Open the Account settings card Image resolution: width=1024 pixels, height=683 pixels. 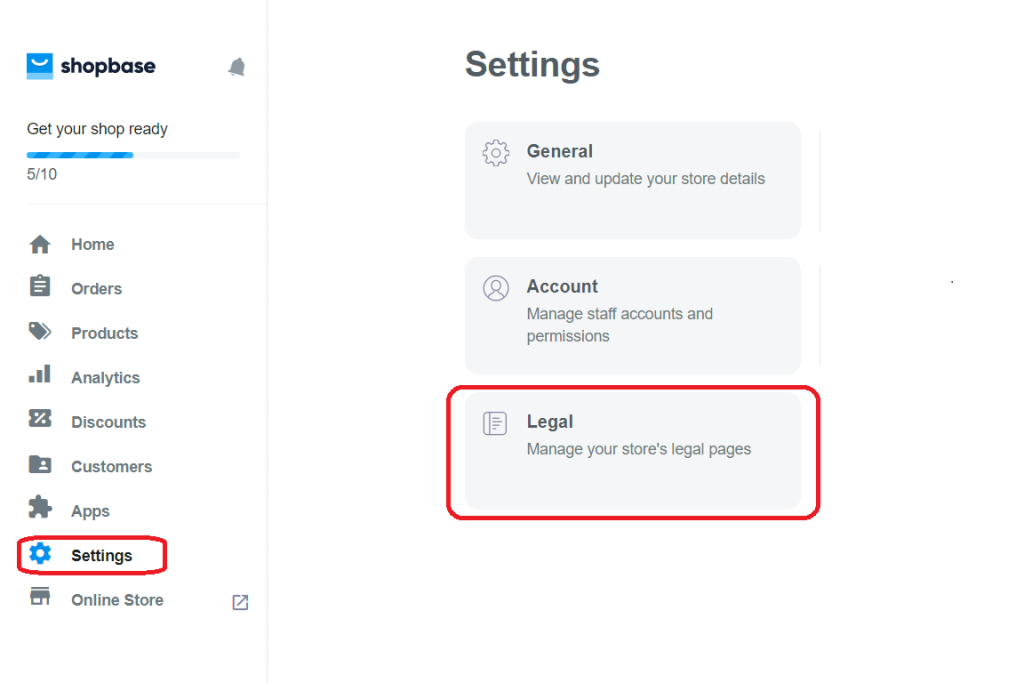coord(632,315)
